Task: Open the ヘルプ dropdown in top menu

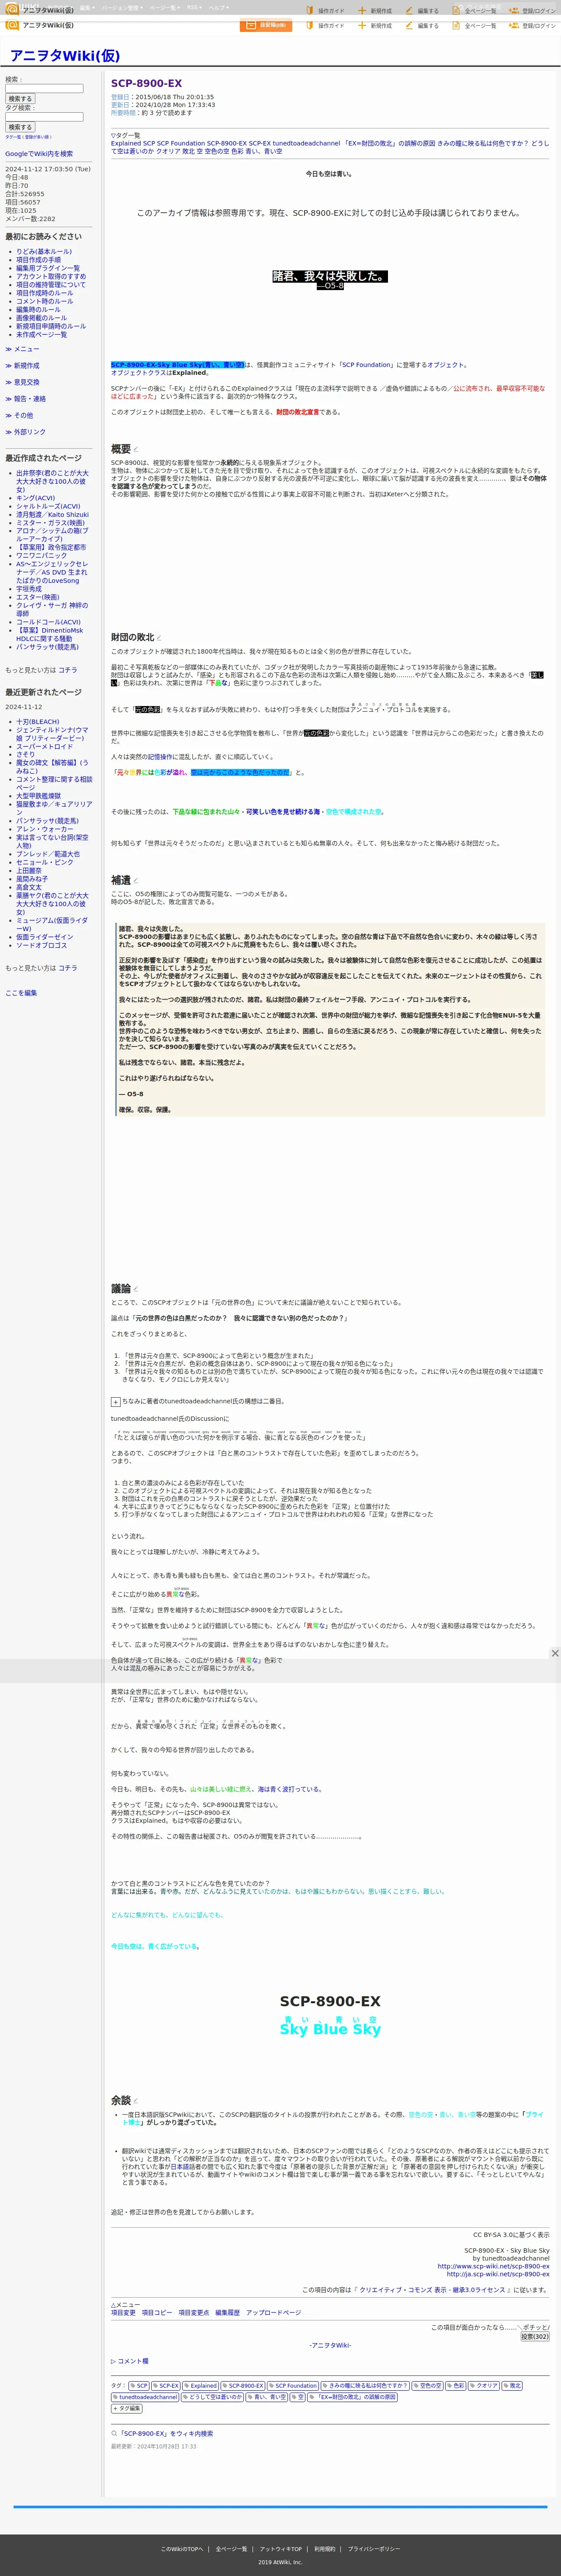Action: pos(218,8)
